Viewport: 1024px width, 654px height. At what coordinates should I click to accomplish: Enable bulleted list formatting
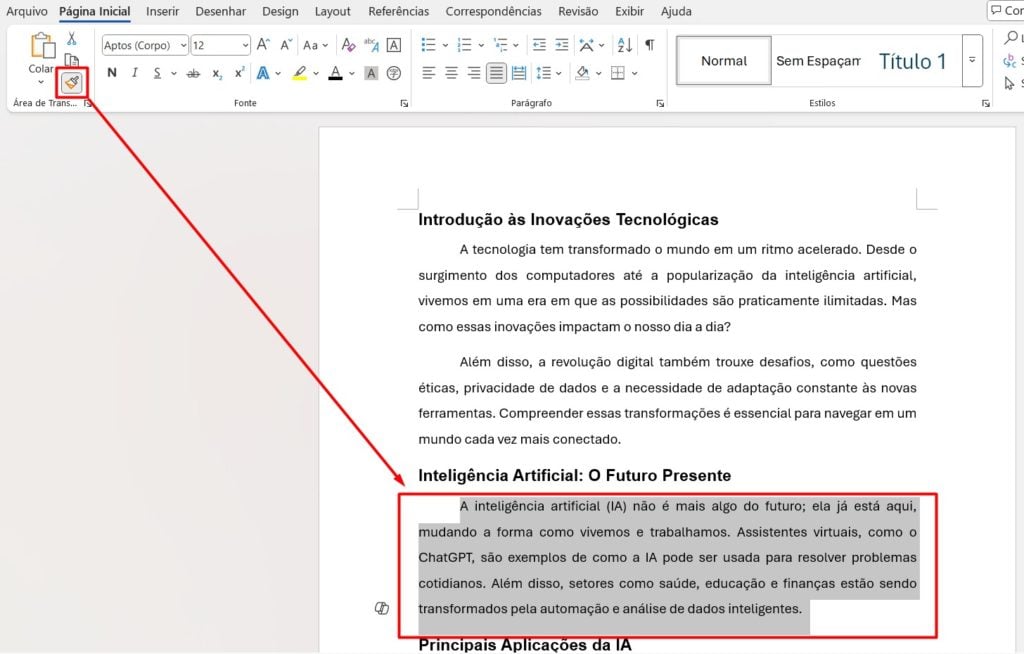[x=427, y=45]
